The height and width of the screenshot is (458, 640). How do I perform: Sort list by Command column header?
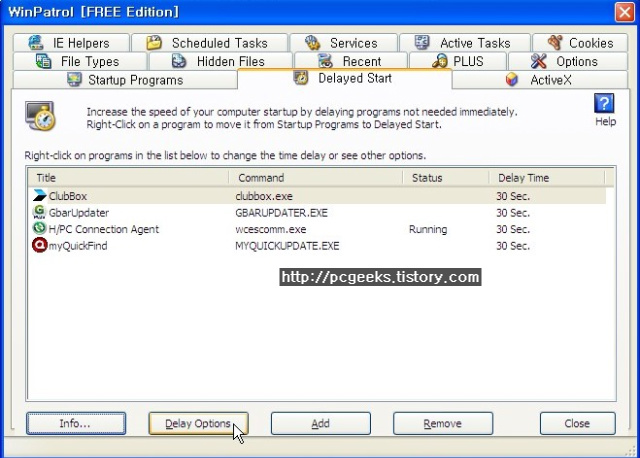pyautogui.click(x=316, y=178)
